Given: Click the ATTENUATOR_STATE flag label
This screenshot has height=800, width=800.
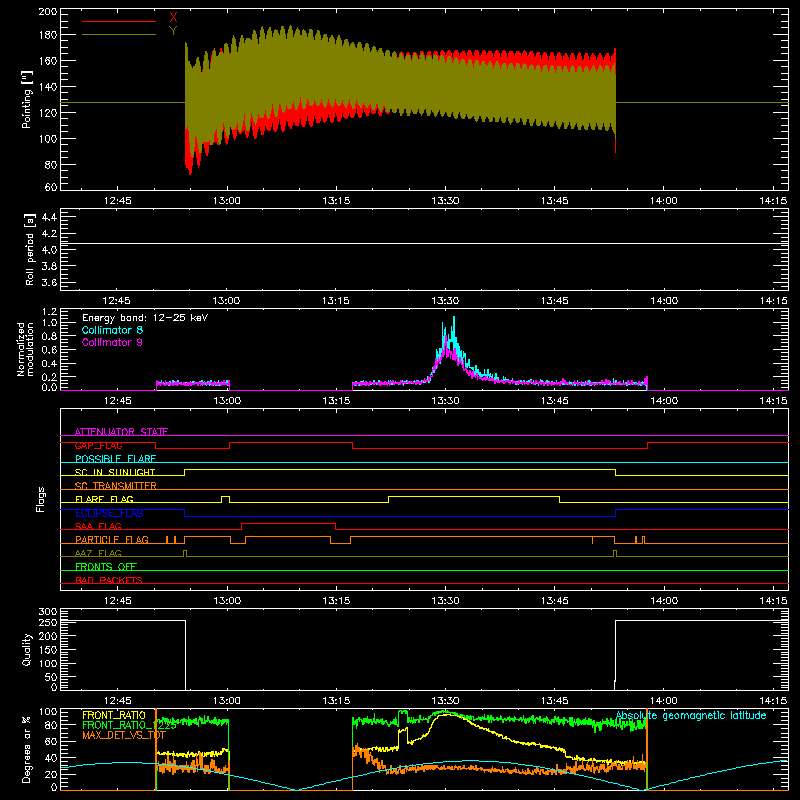Looking at the screenshot, I should point(121,432).
